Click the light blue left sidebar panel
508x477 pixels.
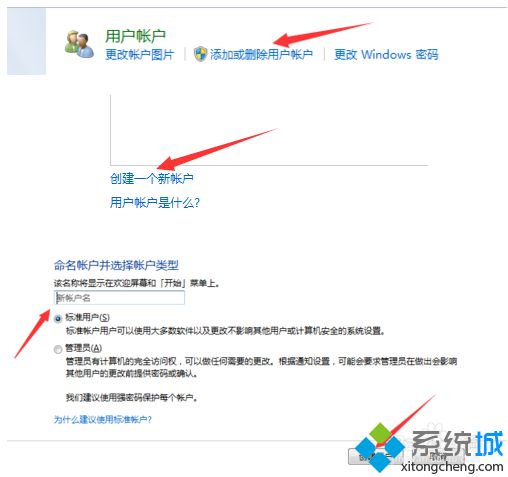pyautogui.click(x=26, y=41)
